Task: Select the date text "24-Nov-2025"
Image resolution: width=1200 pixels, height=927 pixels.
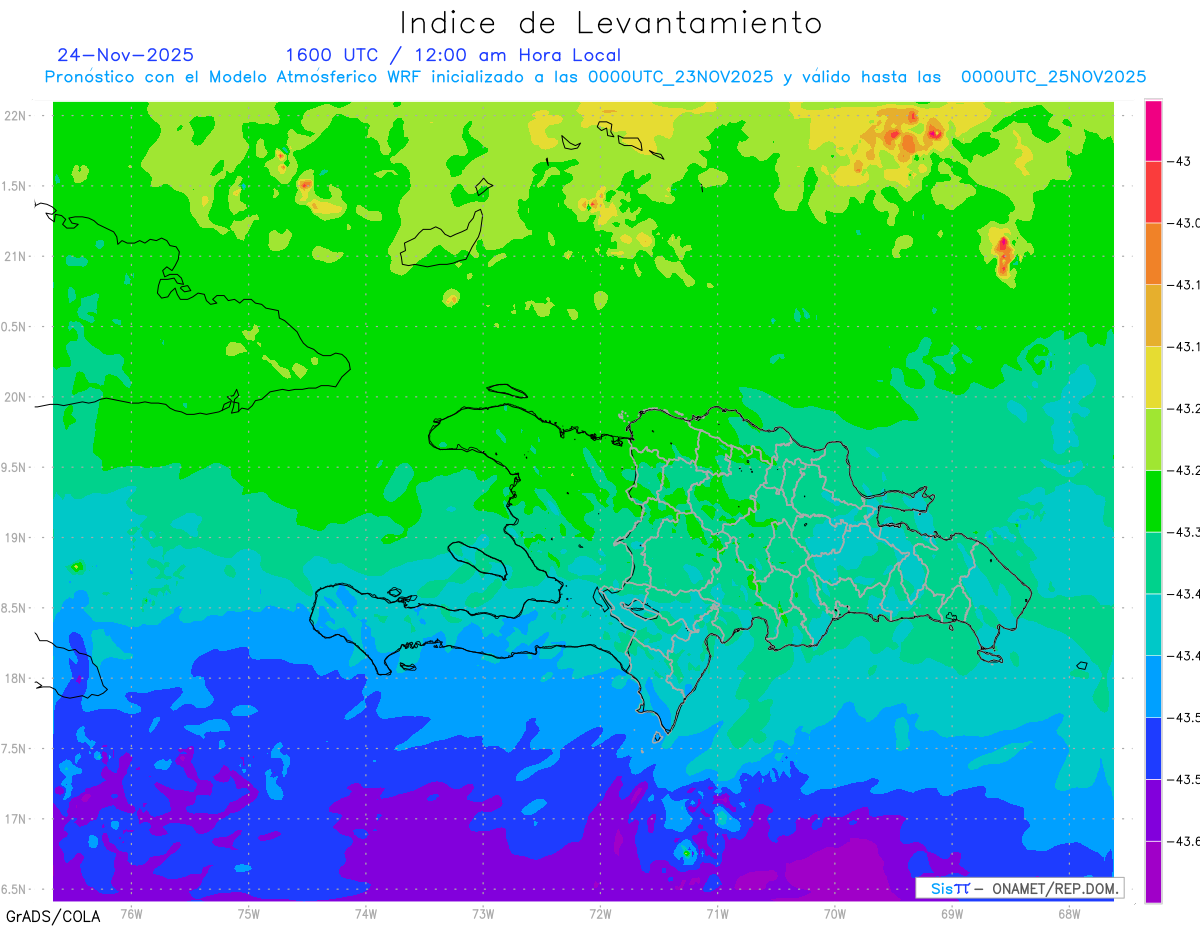Action: (126, 55)
